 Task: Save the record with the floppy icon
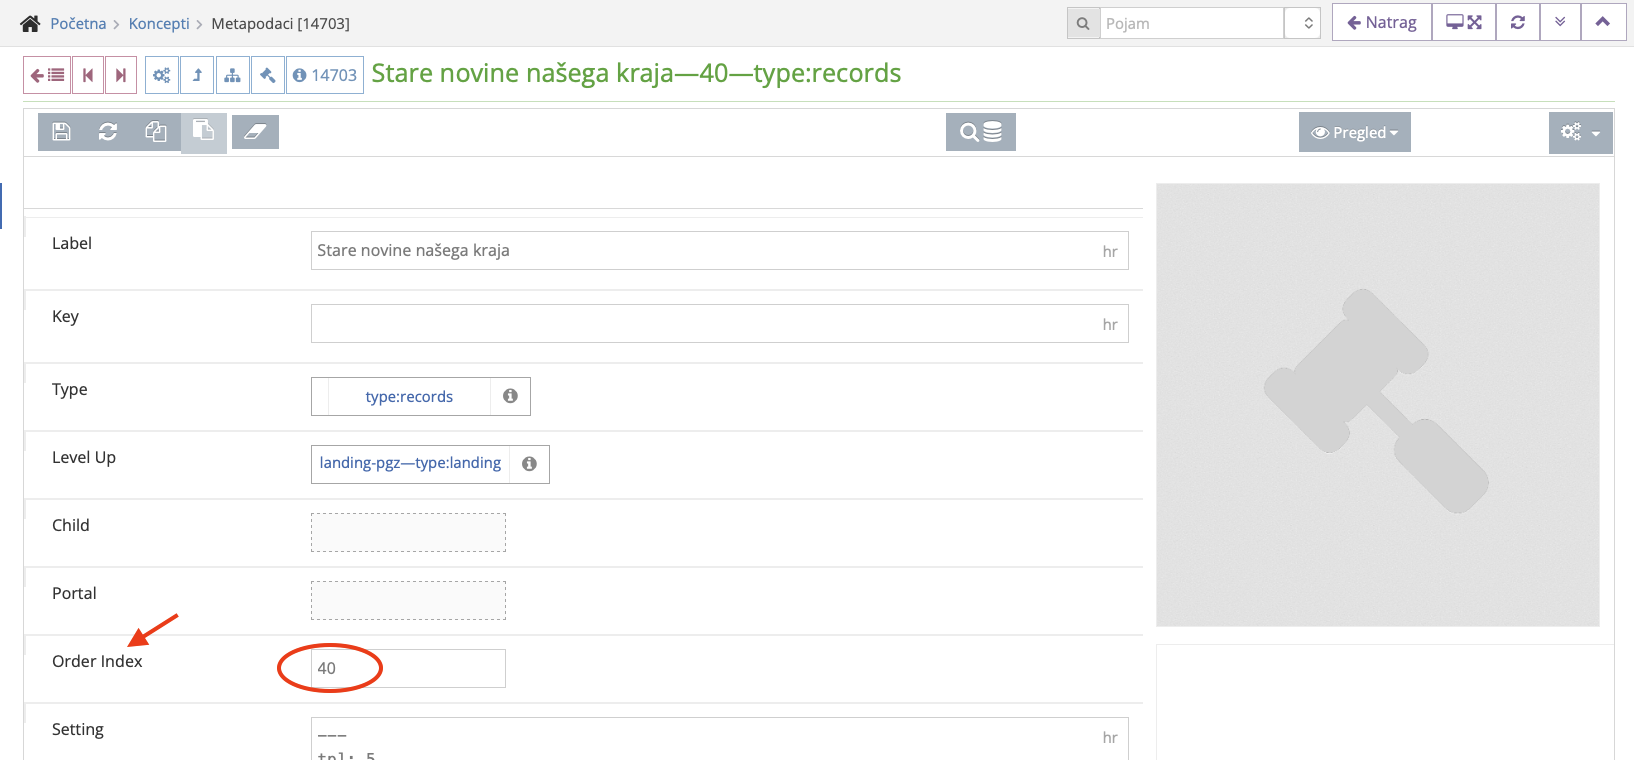click(61, 132)
